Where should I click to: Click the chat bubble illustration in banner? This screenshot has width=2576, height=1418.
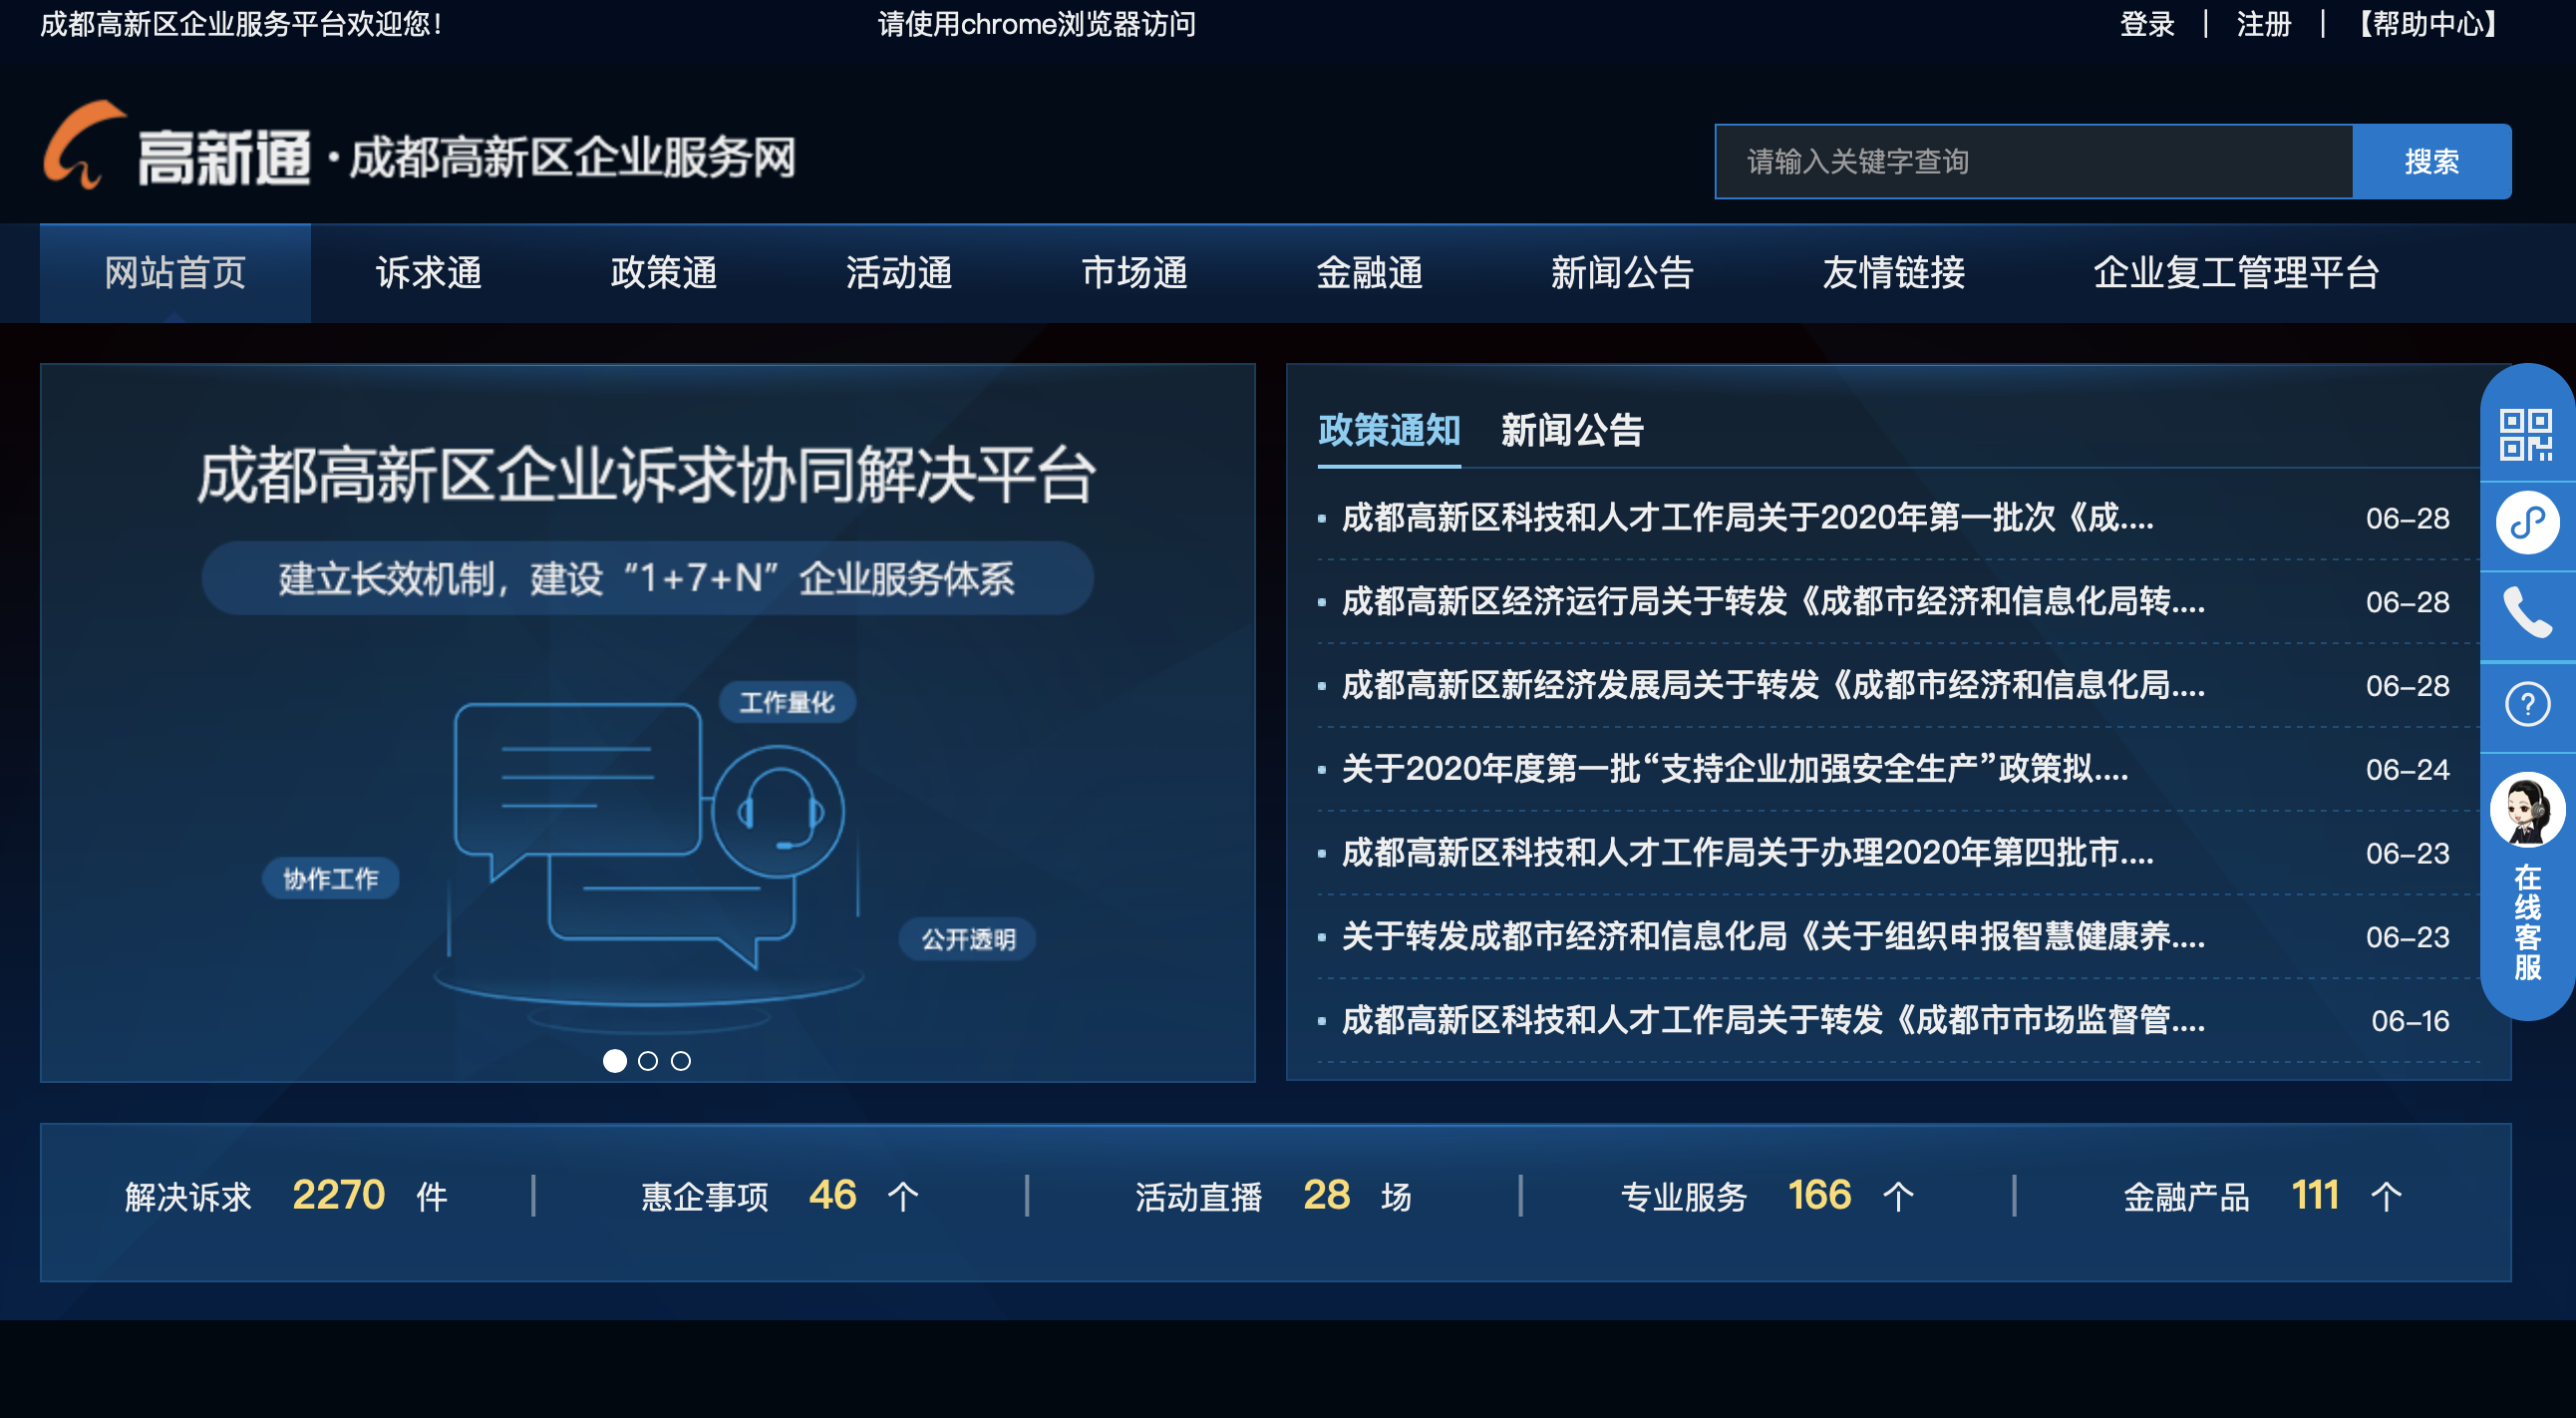pos(576,782)
